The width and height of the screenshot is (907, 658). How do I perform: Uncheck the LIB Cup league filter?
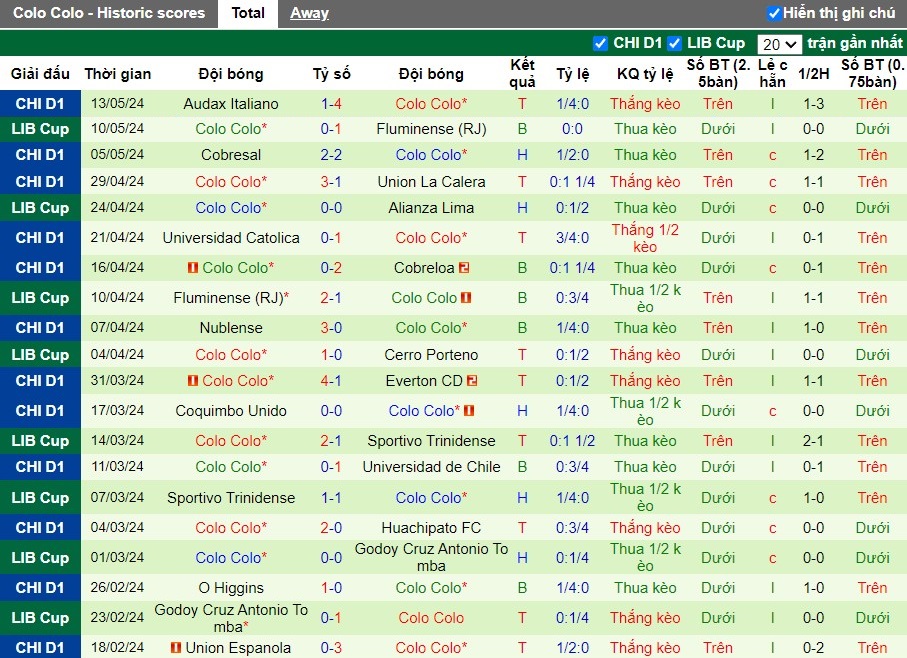point(674,43)
